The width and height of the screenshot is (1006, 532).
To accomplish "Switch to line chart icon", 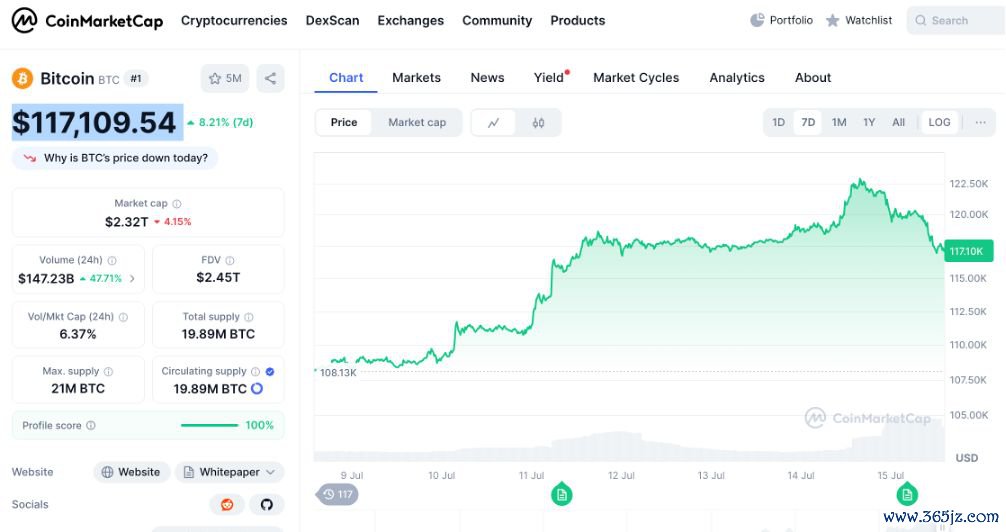I will coord(493,123).
